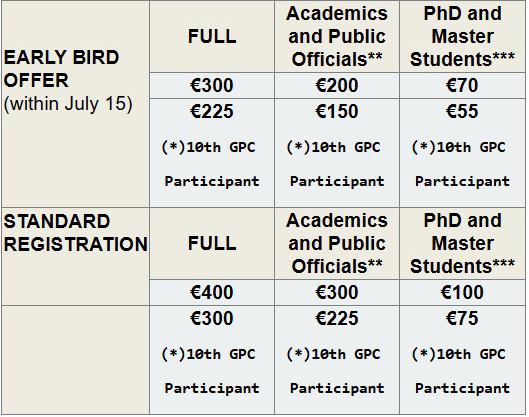Click the €55 student participant price
The height and width of the screenshot is (417, 529).
(462, 111)
